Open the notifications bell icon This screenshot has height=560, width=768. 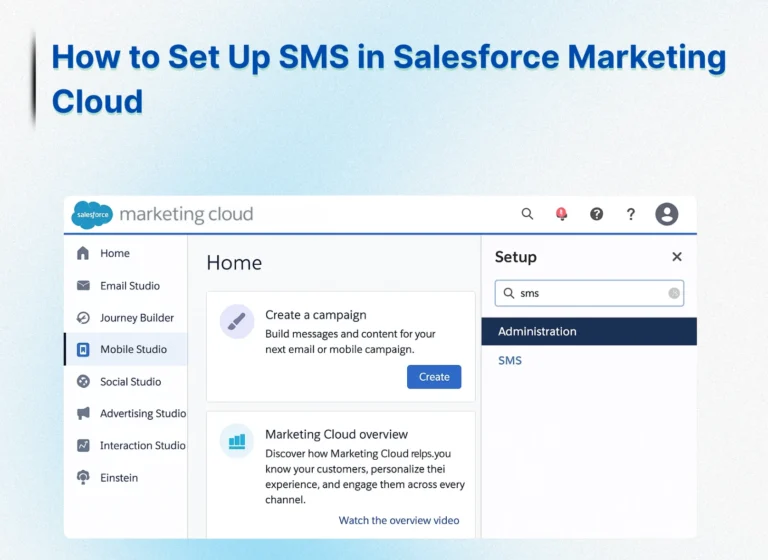561,214
